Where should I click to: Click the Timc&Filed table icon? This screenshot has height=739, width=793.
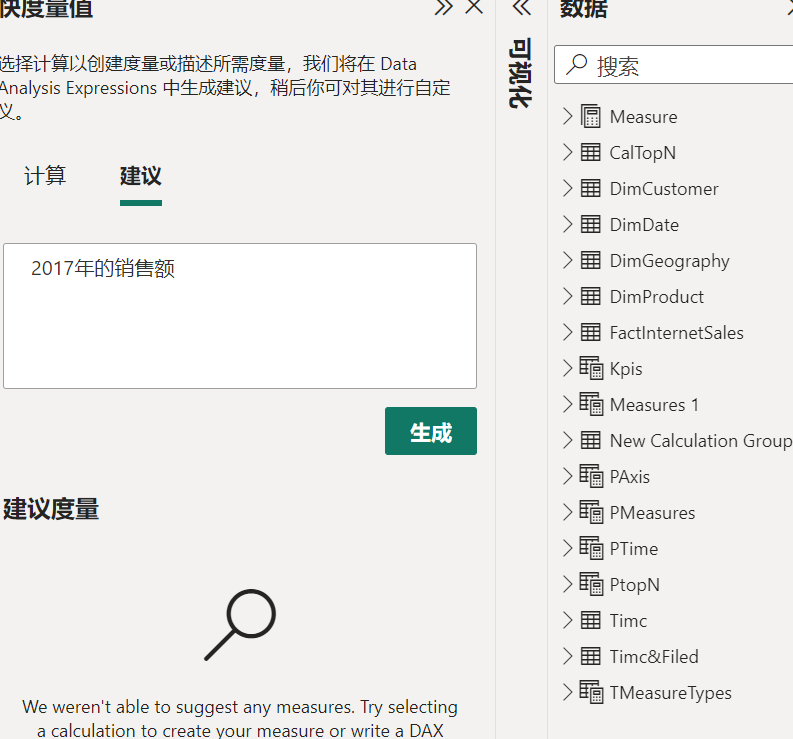tap(591, 656)
